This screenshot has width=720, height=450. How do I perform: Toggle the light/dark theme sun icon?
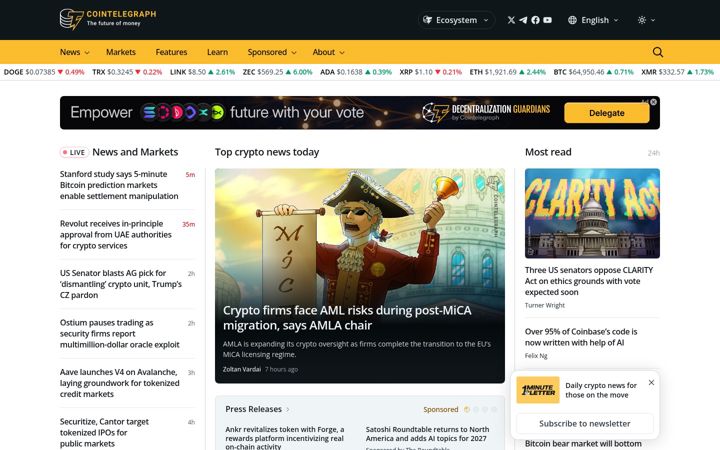[641, 20]
